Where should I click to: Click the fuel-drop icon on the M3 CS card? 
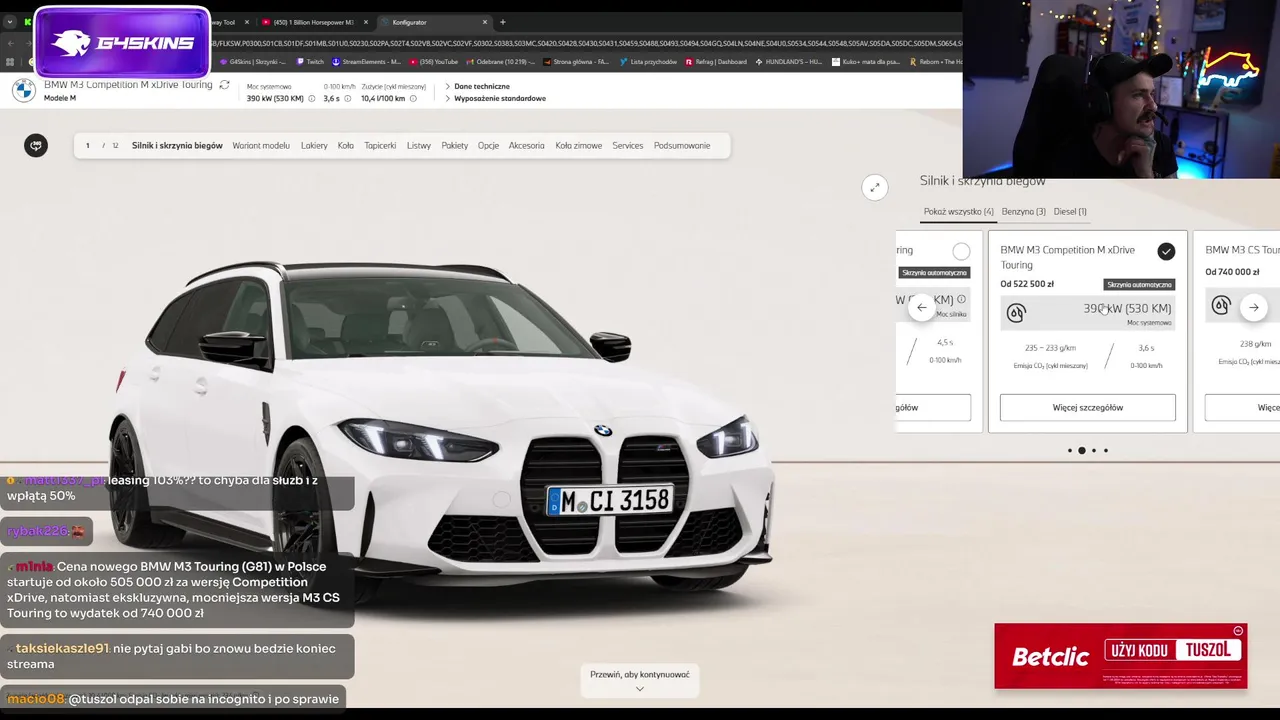(1221, 306)
